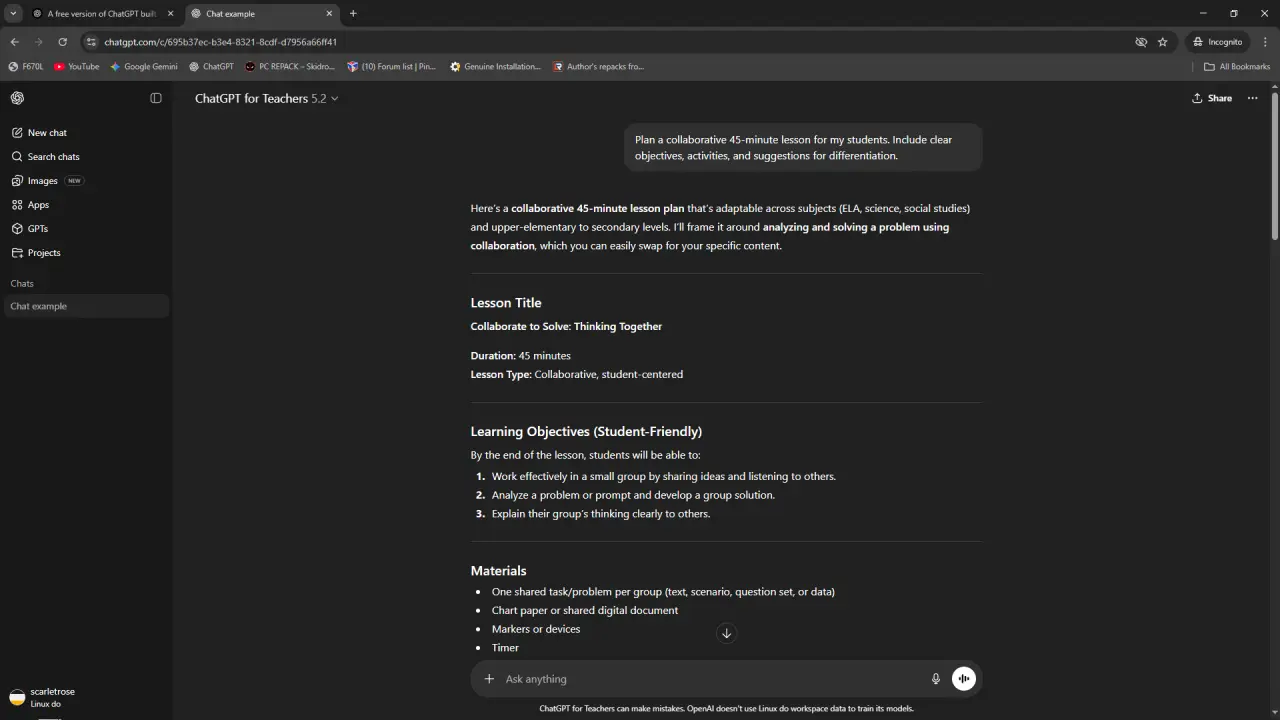Click 'Duration: 45 minutes' line

[521, 356]
